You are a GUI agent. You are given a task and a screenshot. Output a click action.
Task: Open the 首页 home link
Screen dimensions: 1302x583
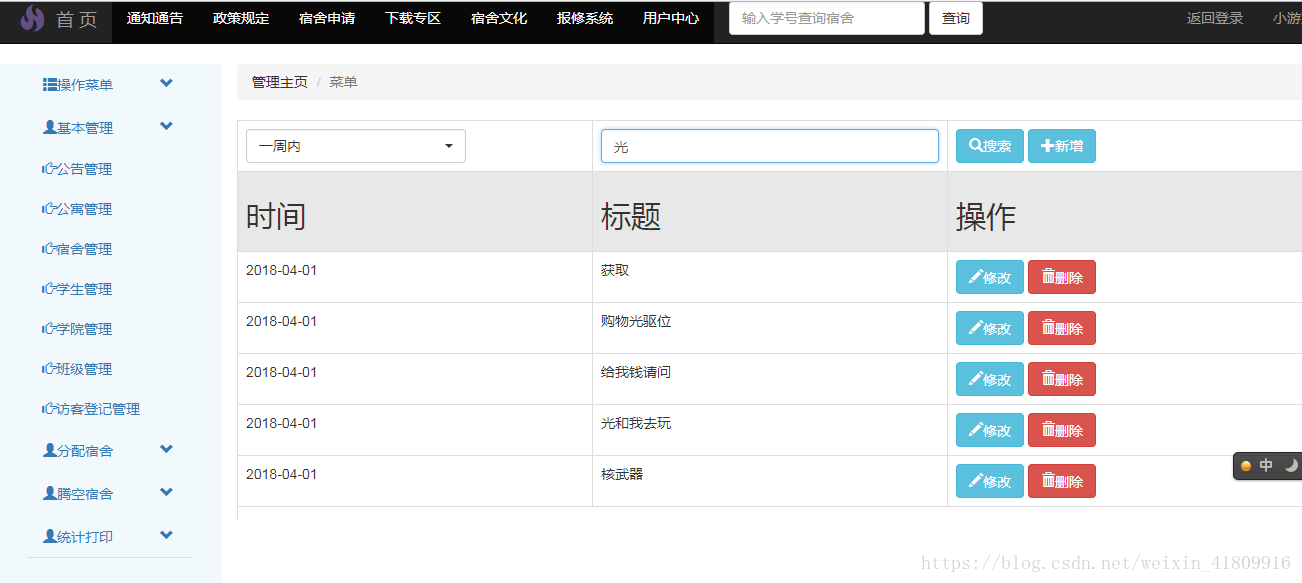click(77, 19)
